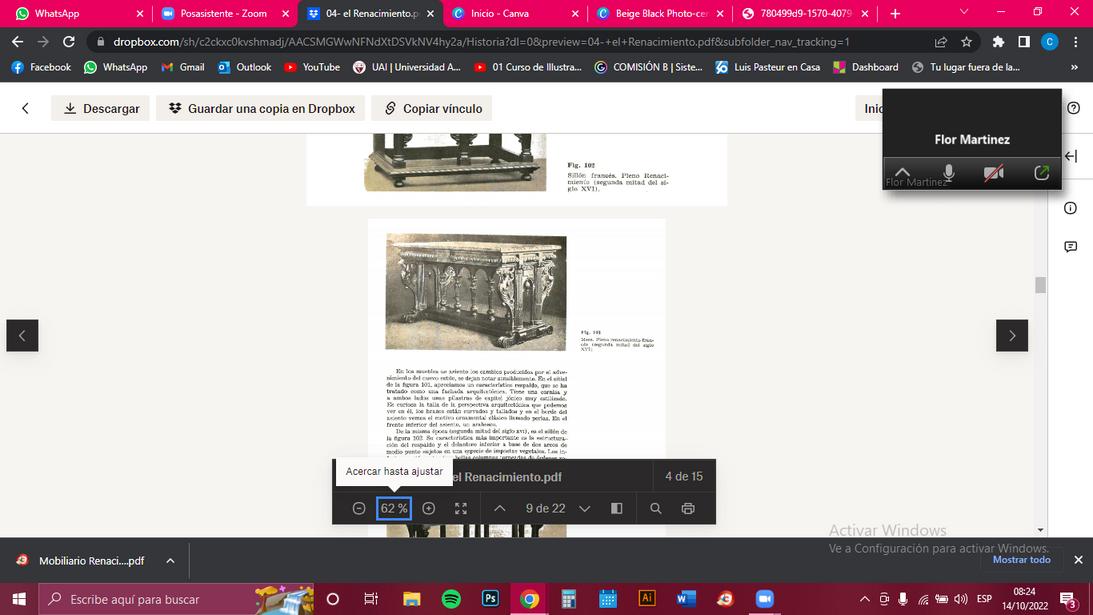The image size is (1093, 615).
Task: Click the 9 de 22 page indicator
Action: [x=545, y=508]
